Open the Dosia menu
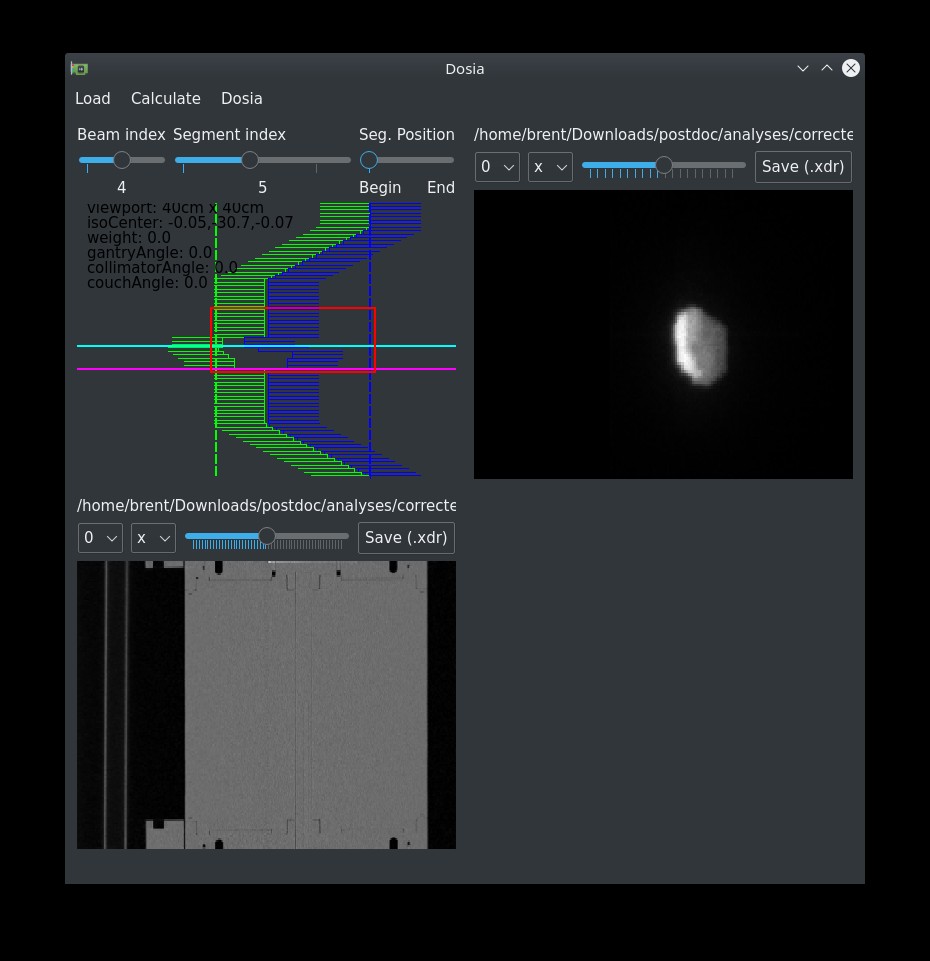Image resolution: width=930 pixels, height=961 pixels. click(x=242, y=98)
